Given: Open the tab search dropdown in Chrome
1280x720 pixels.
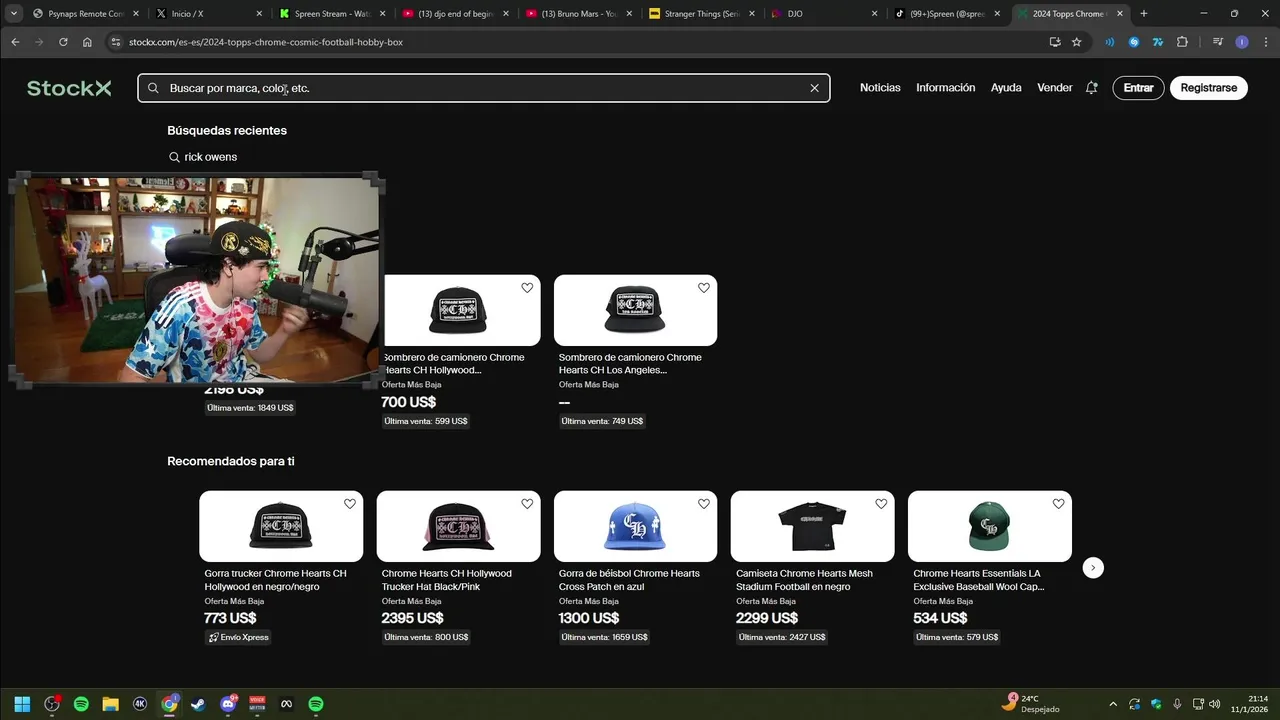Looking at the screenshot, I should 14,14.
